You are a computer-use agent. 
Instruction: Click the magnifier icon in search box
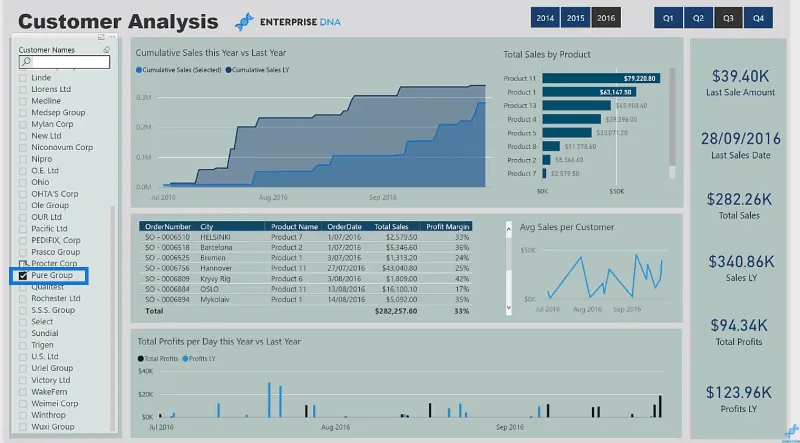pyautogui.click(x=26, y=62)
